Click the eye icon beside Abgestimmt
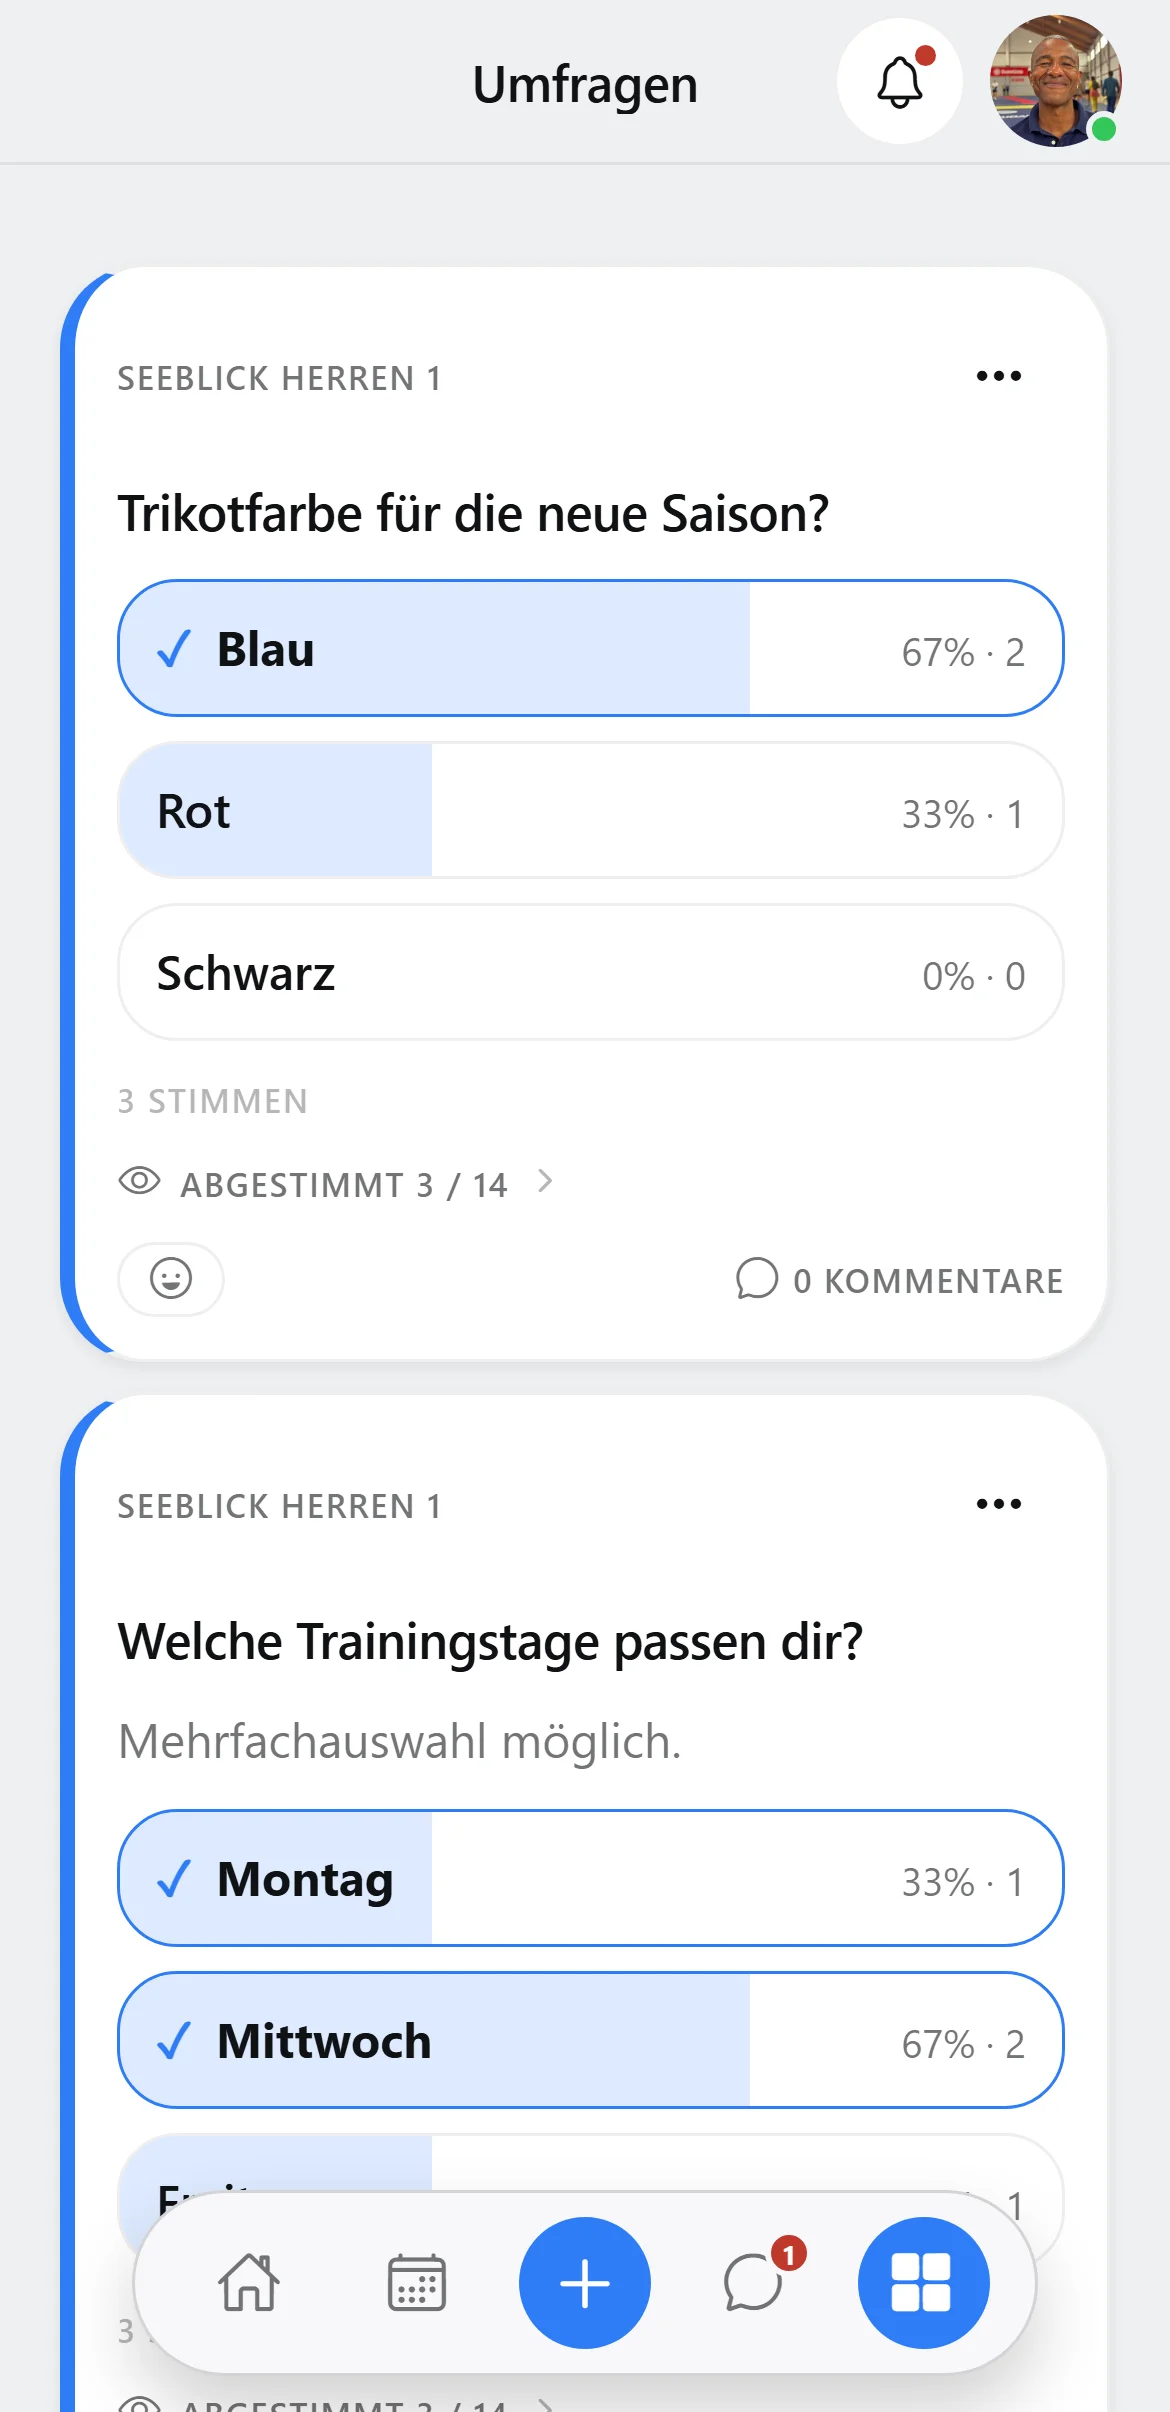Viewport: 1170px width, 2412px height. 140,1181
